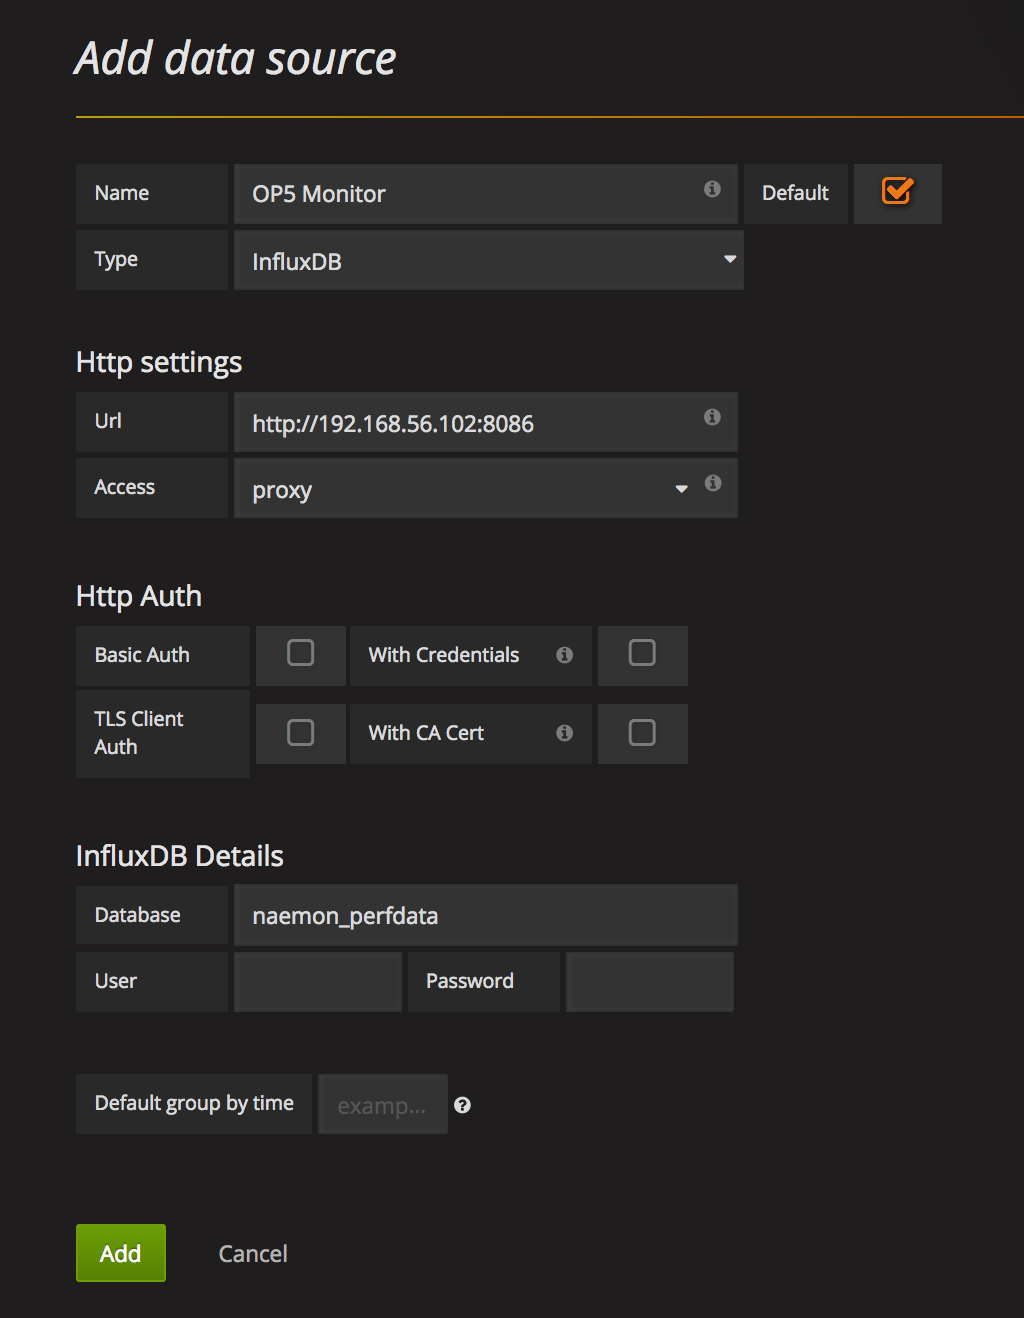Click the Http settings heading
The width and height of the screenshot is (1024, 1318).
[x=159, y=363]
